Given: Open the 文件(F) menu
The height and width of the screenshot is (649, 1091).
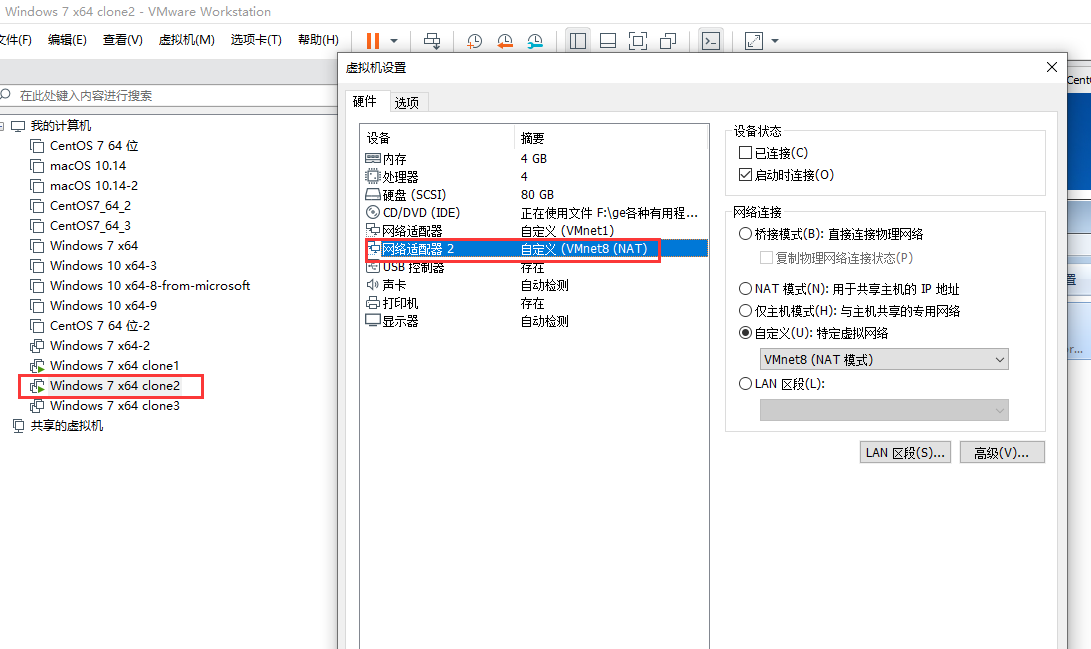Looking at the screenshot, I should click(15, 40).
